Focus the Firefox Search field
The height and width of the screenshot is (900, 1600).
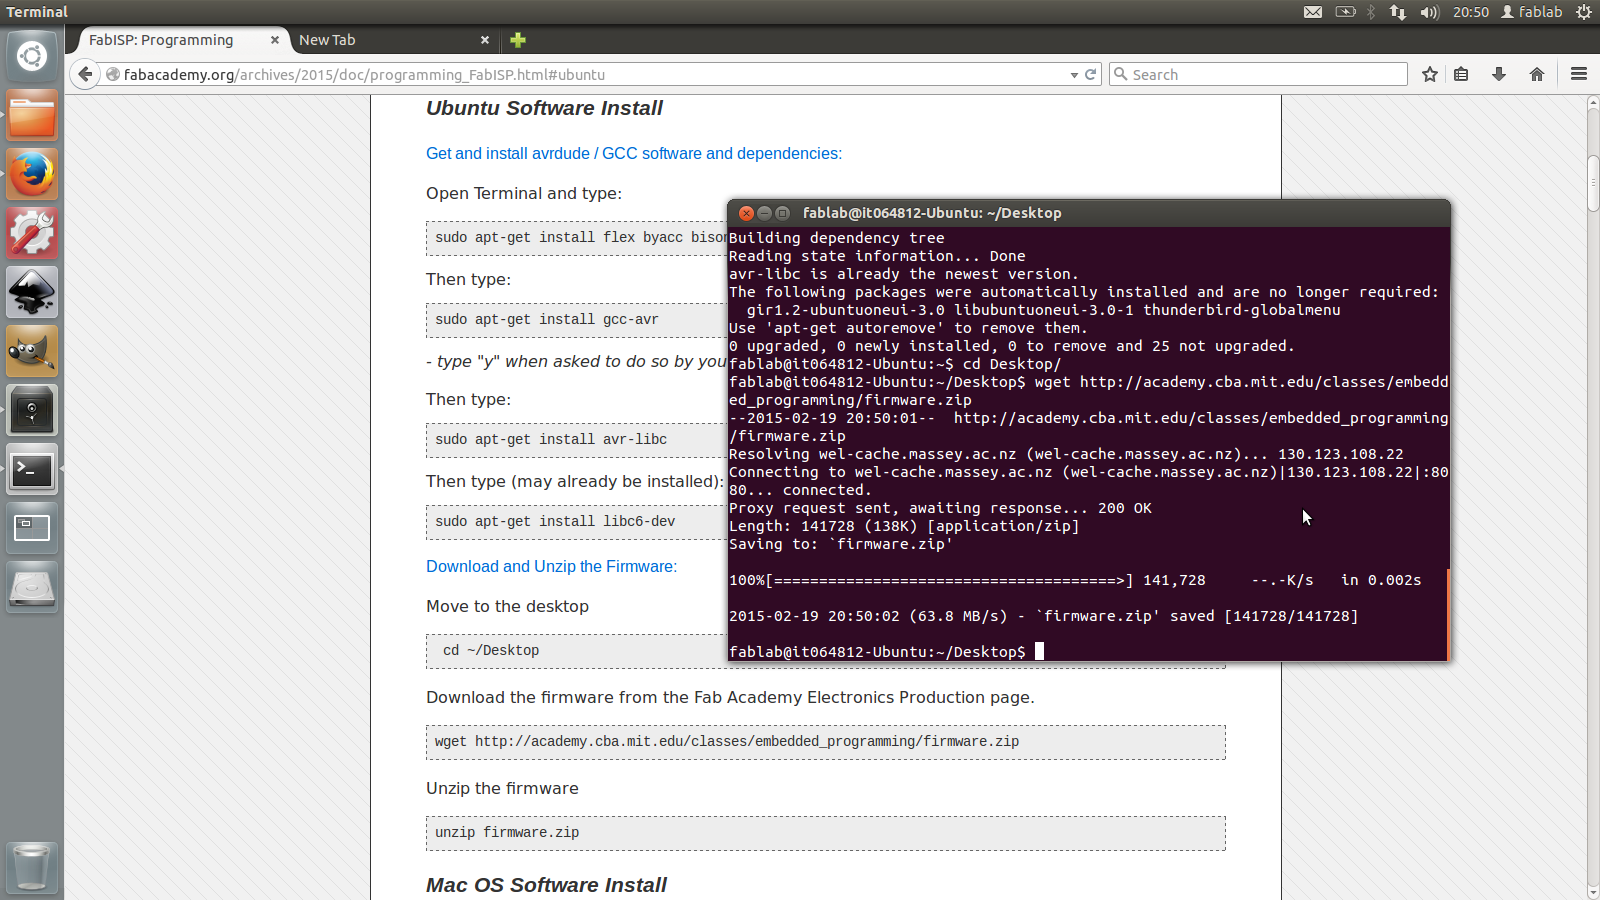(x=1258, y=74)
